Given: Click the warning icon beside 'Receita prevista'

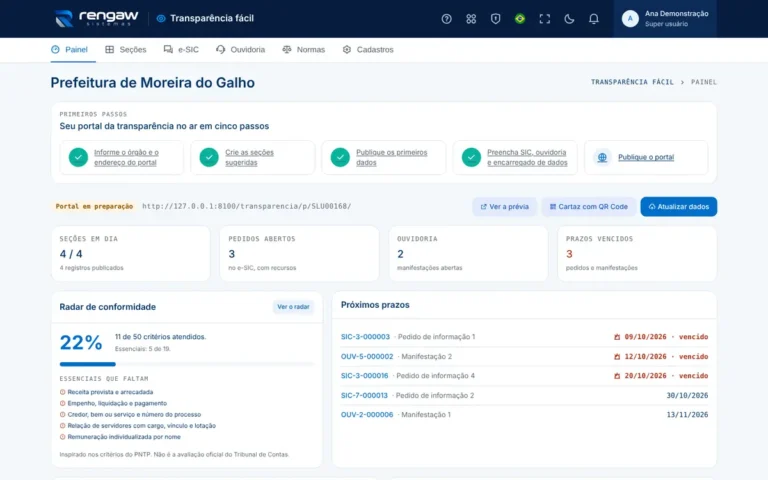Looking at the screenshot, I should point(63,392).
